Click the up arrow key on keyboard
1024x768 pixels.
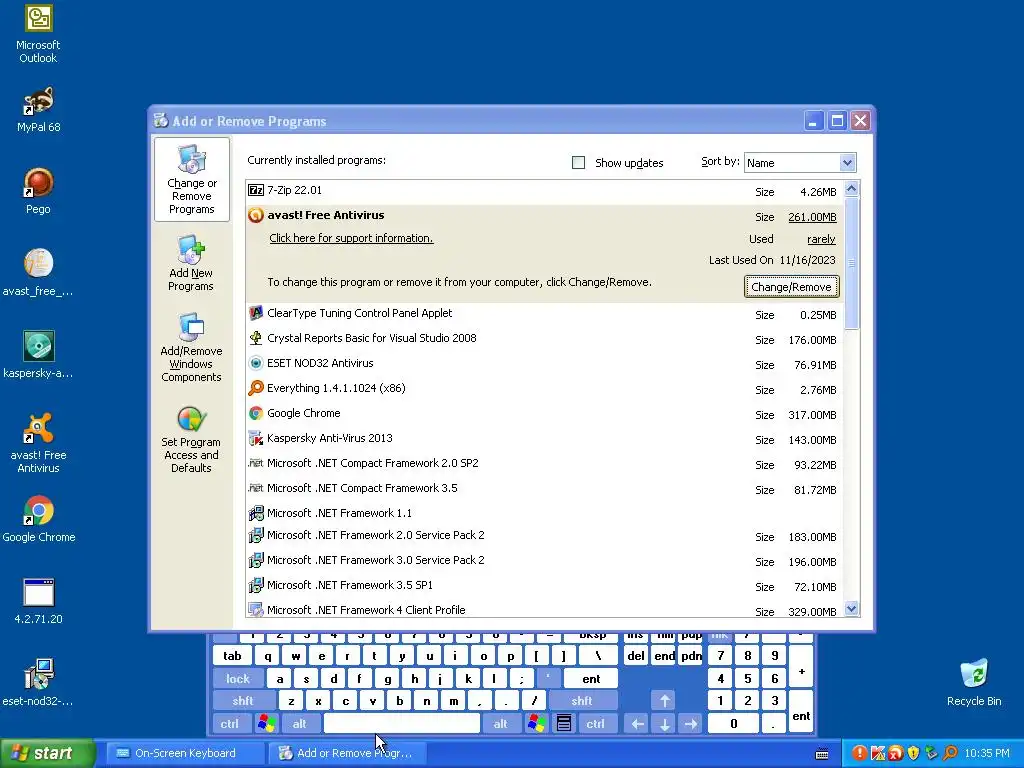(x=664, y=701)
